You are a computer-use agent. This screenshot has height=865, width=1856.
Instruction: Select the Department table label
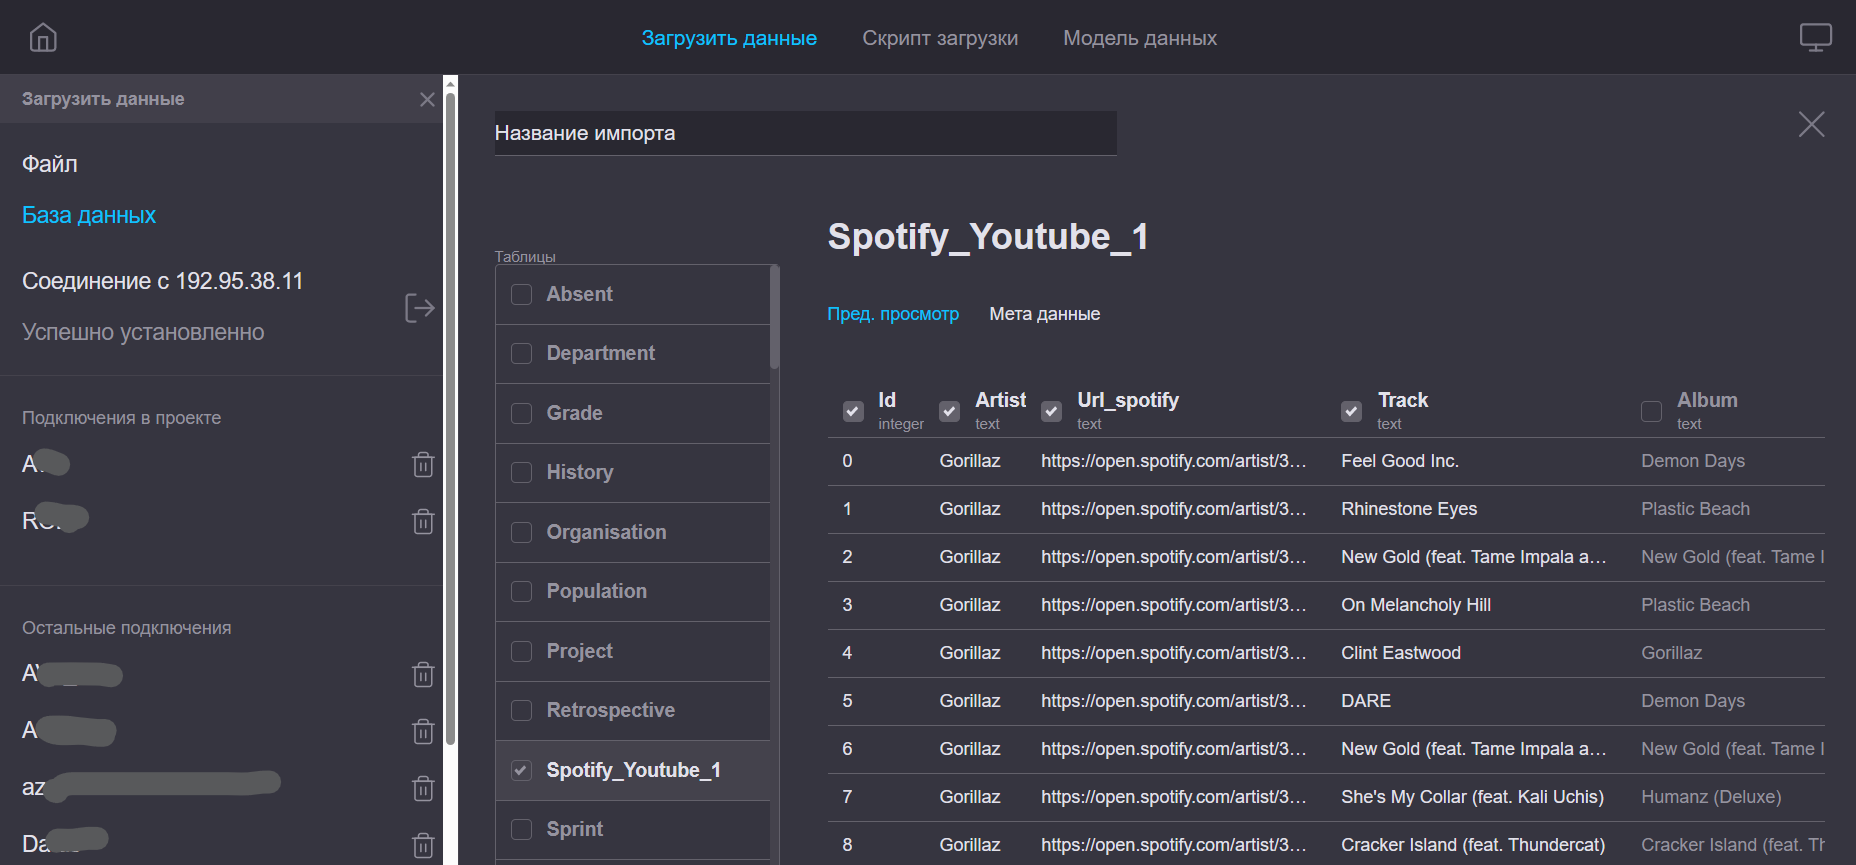click(x=600, y=353)
